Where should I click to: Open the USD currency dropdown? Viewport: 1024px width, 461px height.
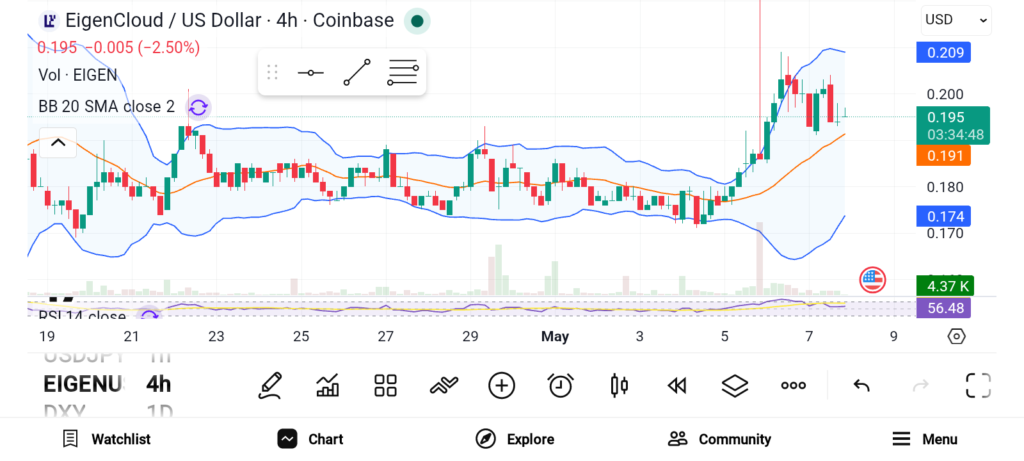click(x=956, y=20)
